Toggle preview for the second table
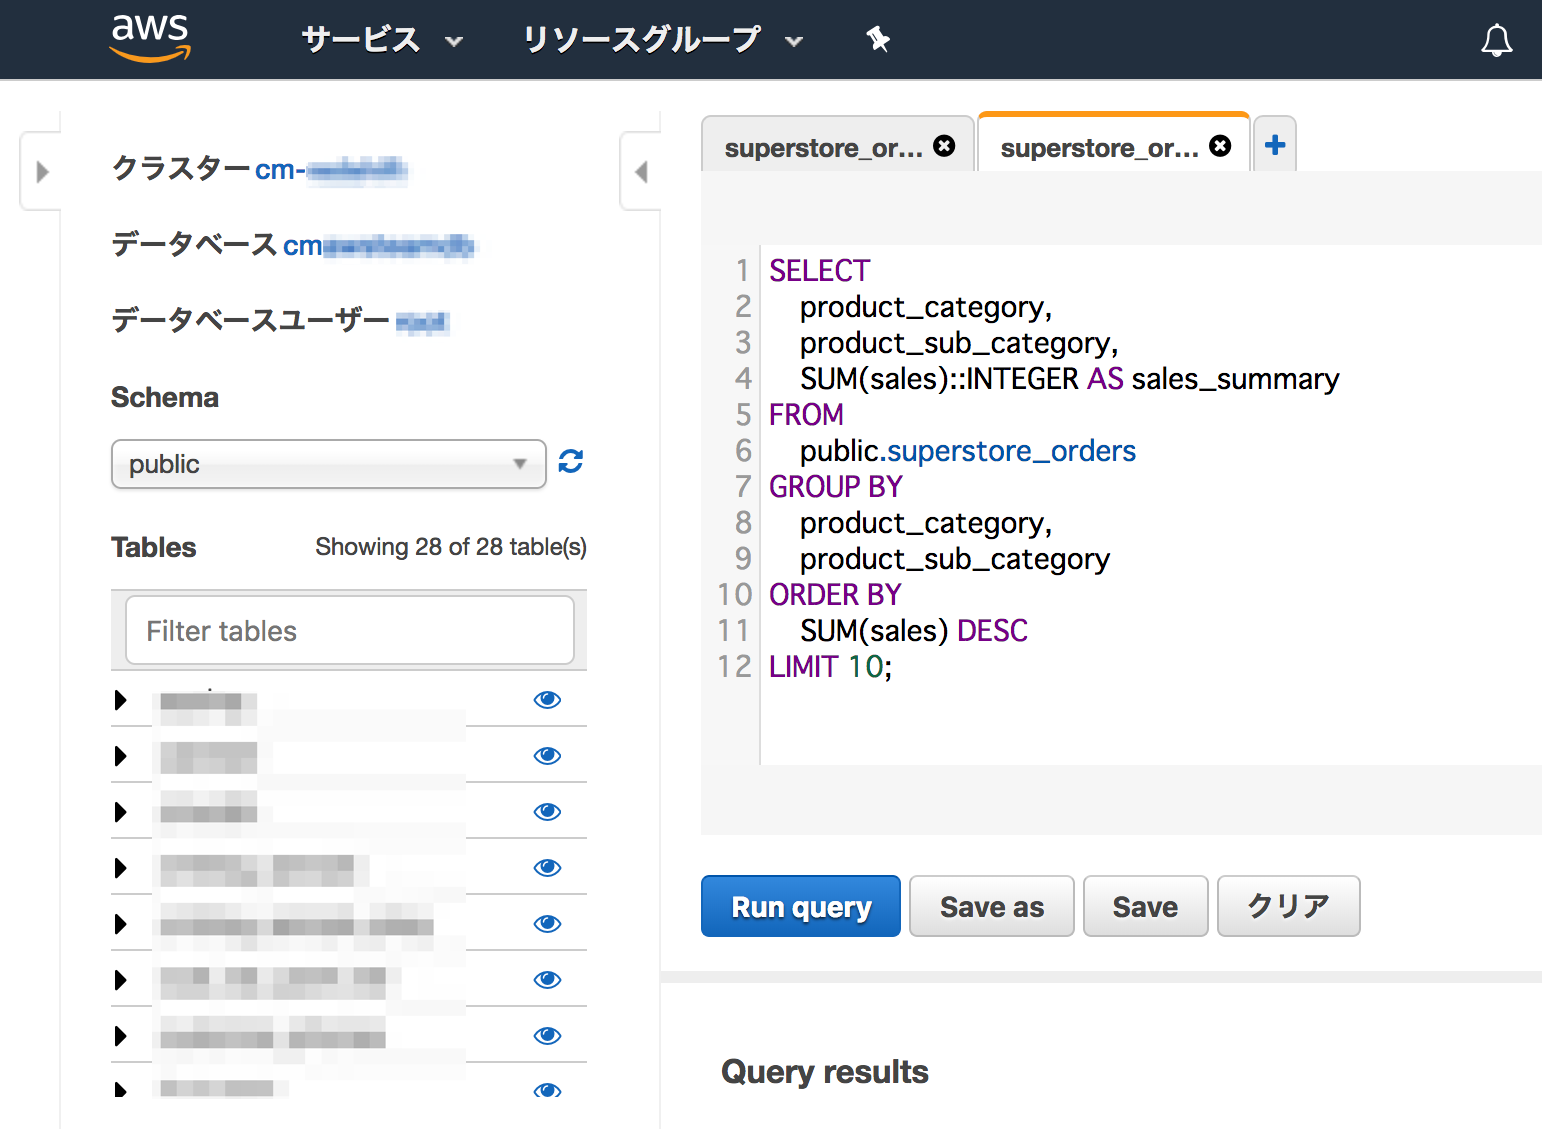This screenshot has width=1542, height=1129. point(547,756)
